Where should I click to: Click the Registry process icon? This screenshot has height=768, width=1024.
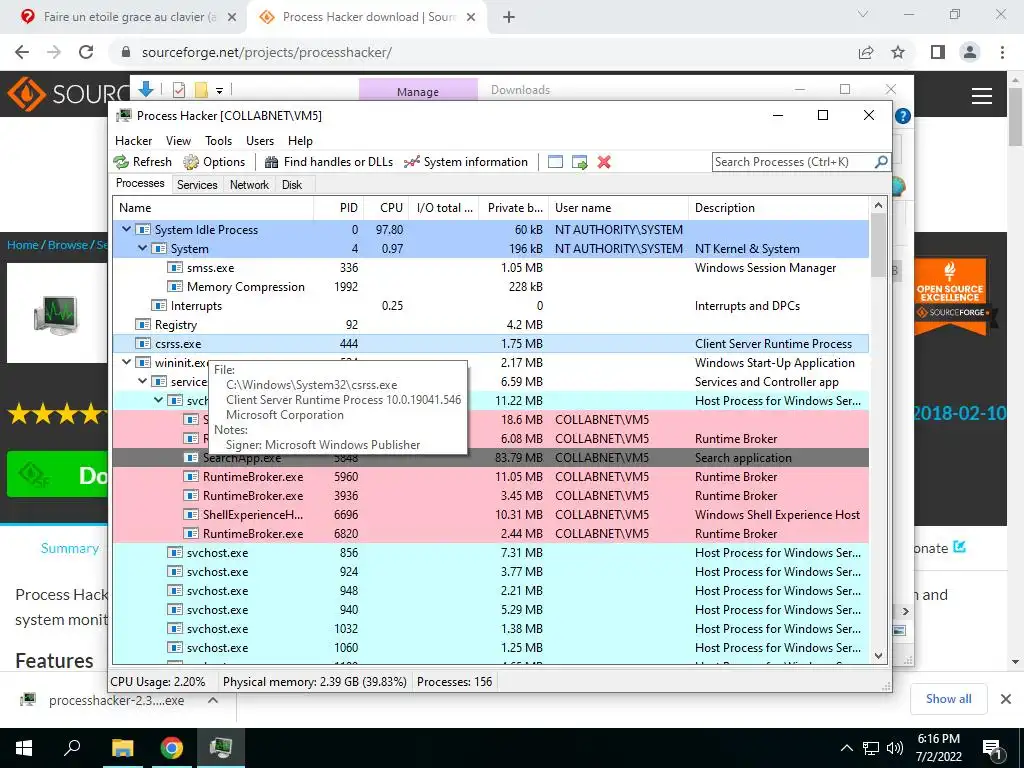pos(142,325)
